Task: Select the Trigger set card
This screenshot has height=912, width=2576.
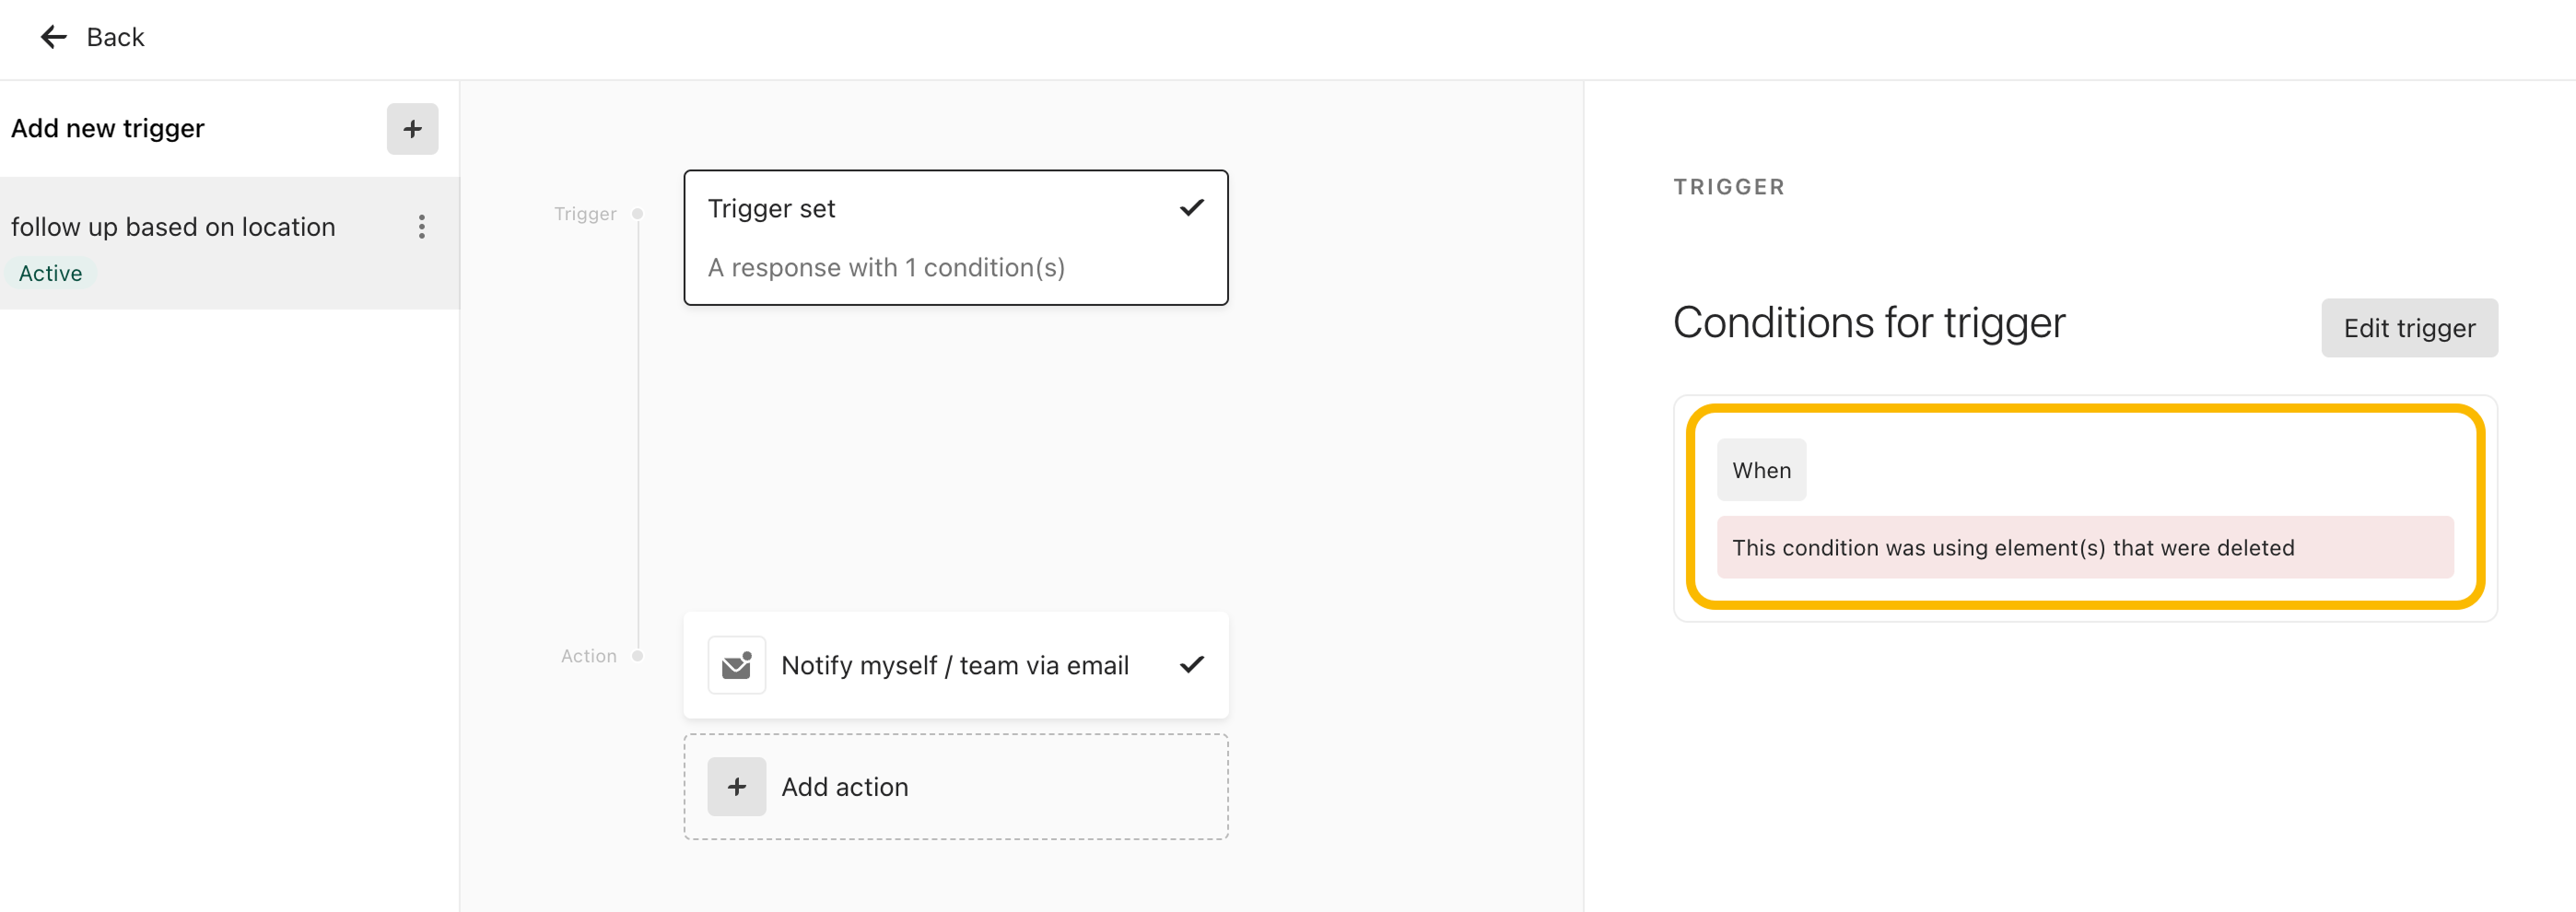Action: [x=956, y=238]
